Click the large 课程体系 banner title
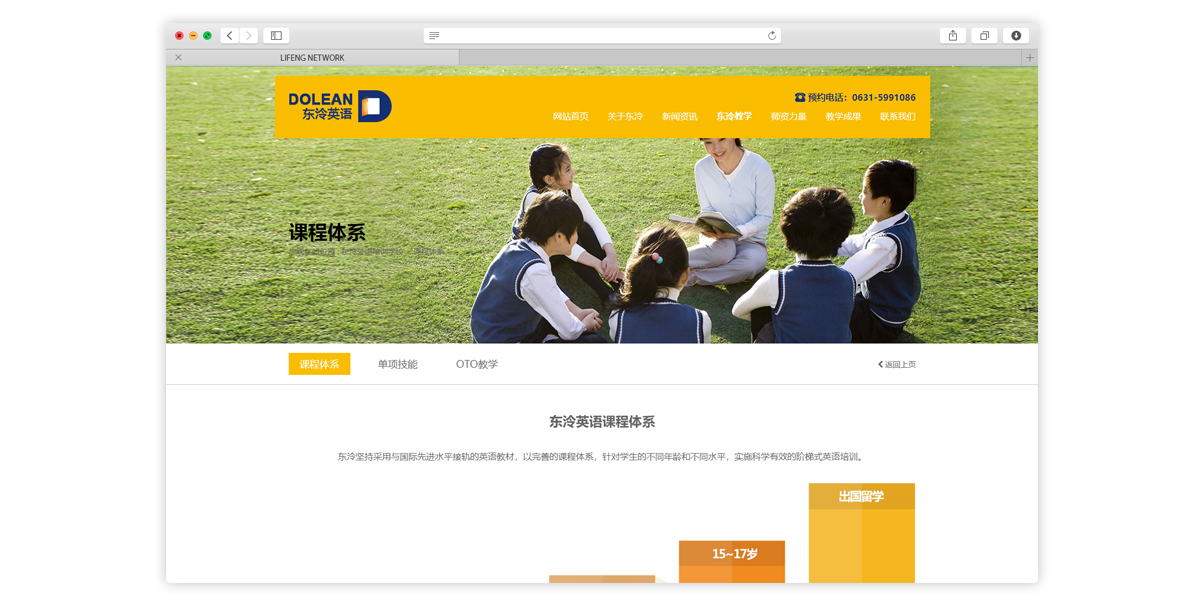 [327, 233]
